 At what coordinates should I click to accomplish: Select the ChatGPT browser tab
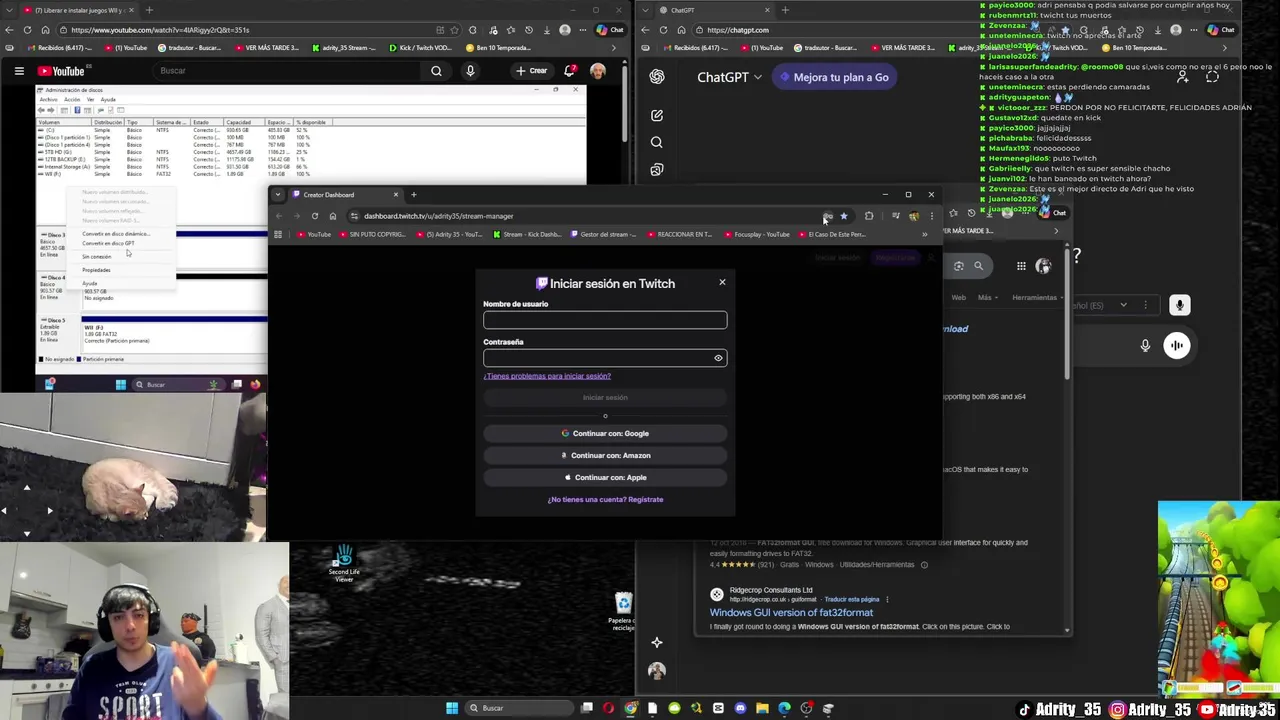tap(715, 10)
